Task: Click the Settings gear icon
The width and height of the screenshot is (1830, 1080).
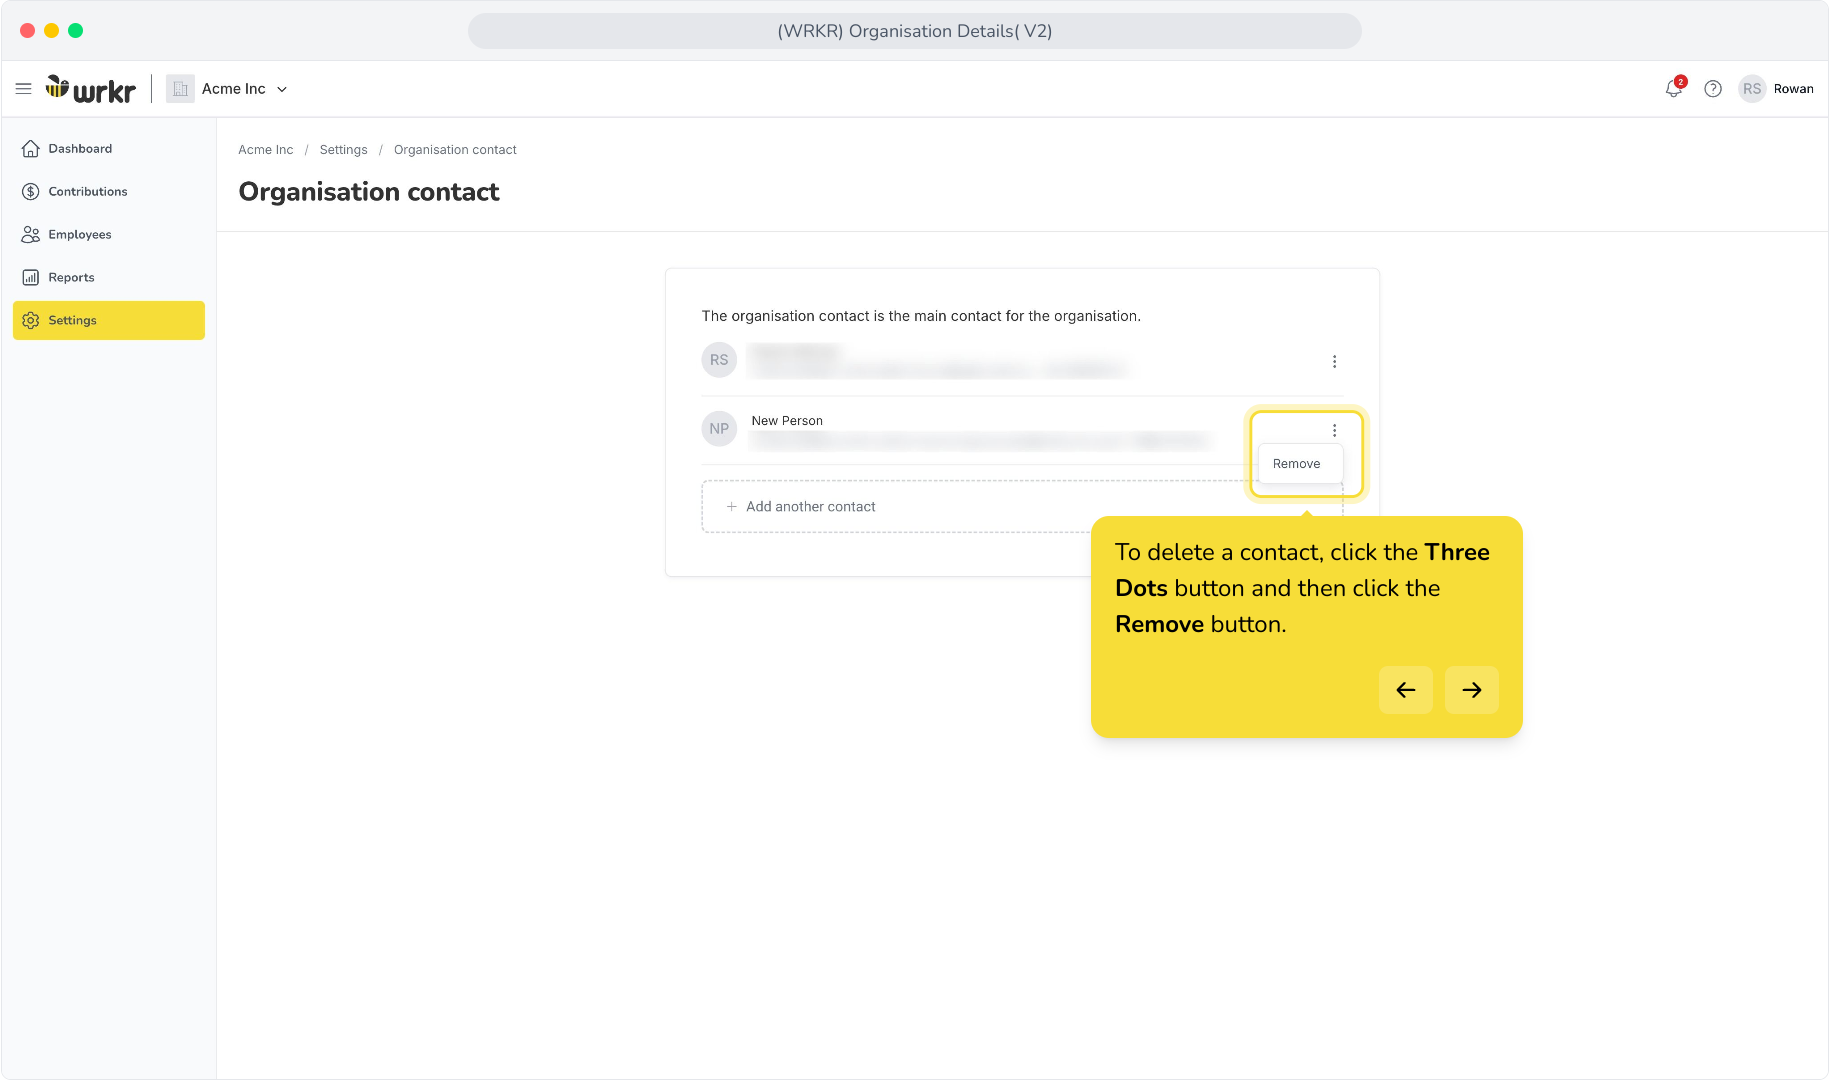Action: coord(31,321)
